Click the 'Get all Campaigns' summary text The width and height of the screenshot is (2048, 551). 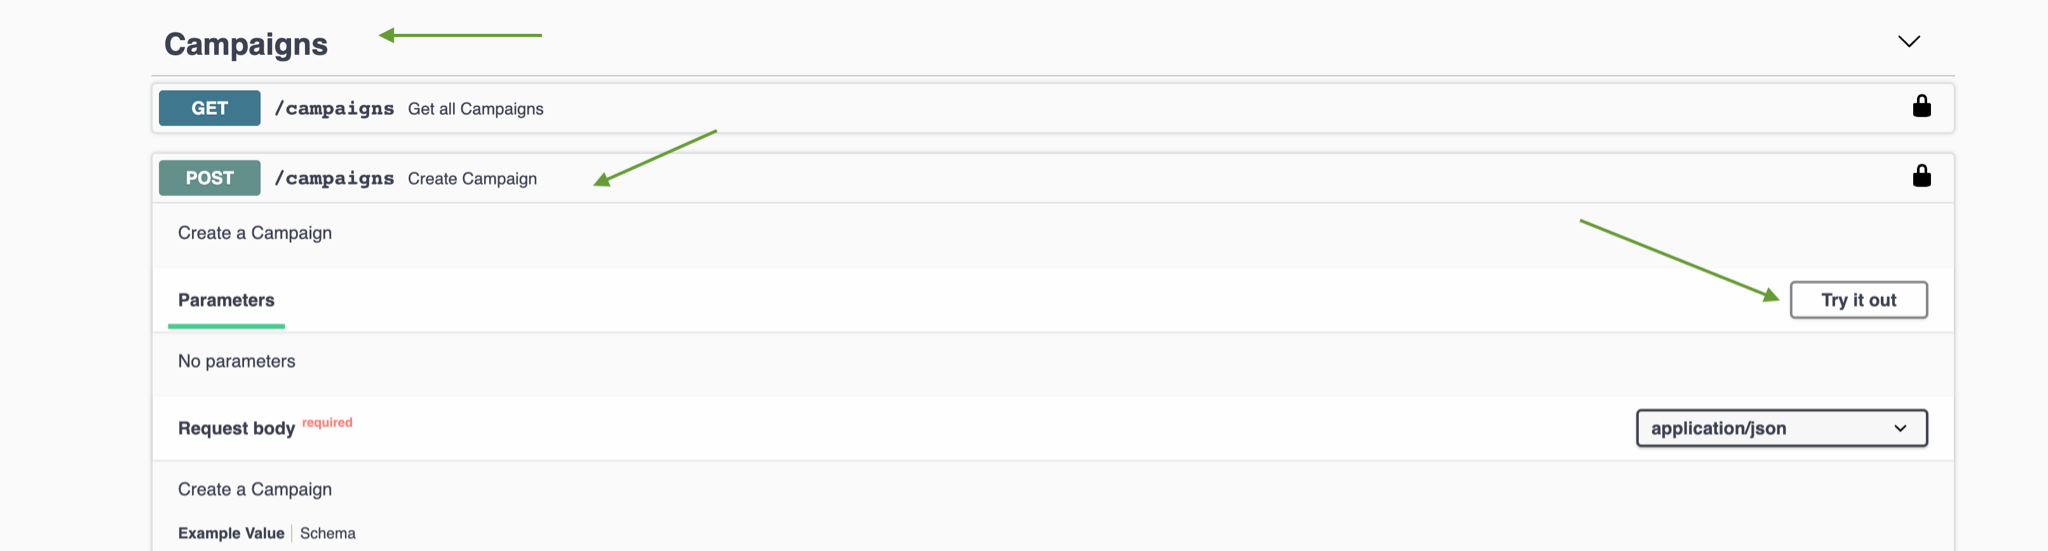(x=476, y=109)
